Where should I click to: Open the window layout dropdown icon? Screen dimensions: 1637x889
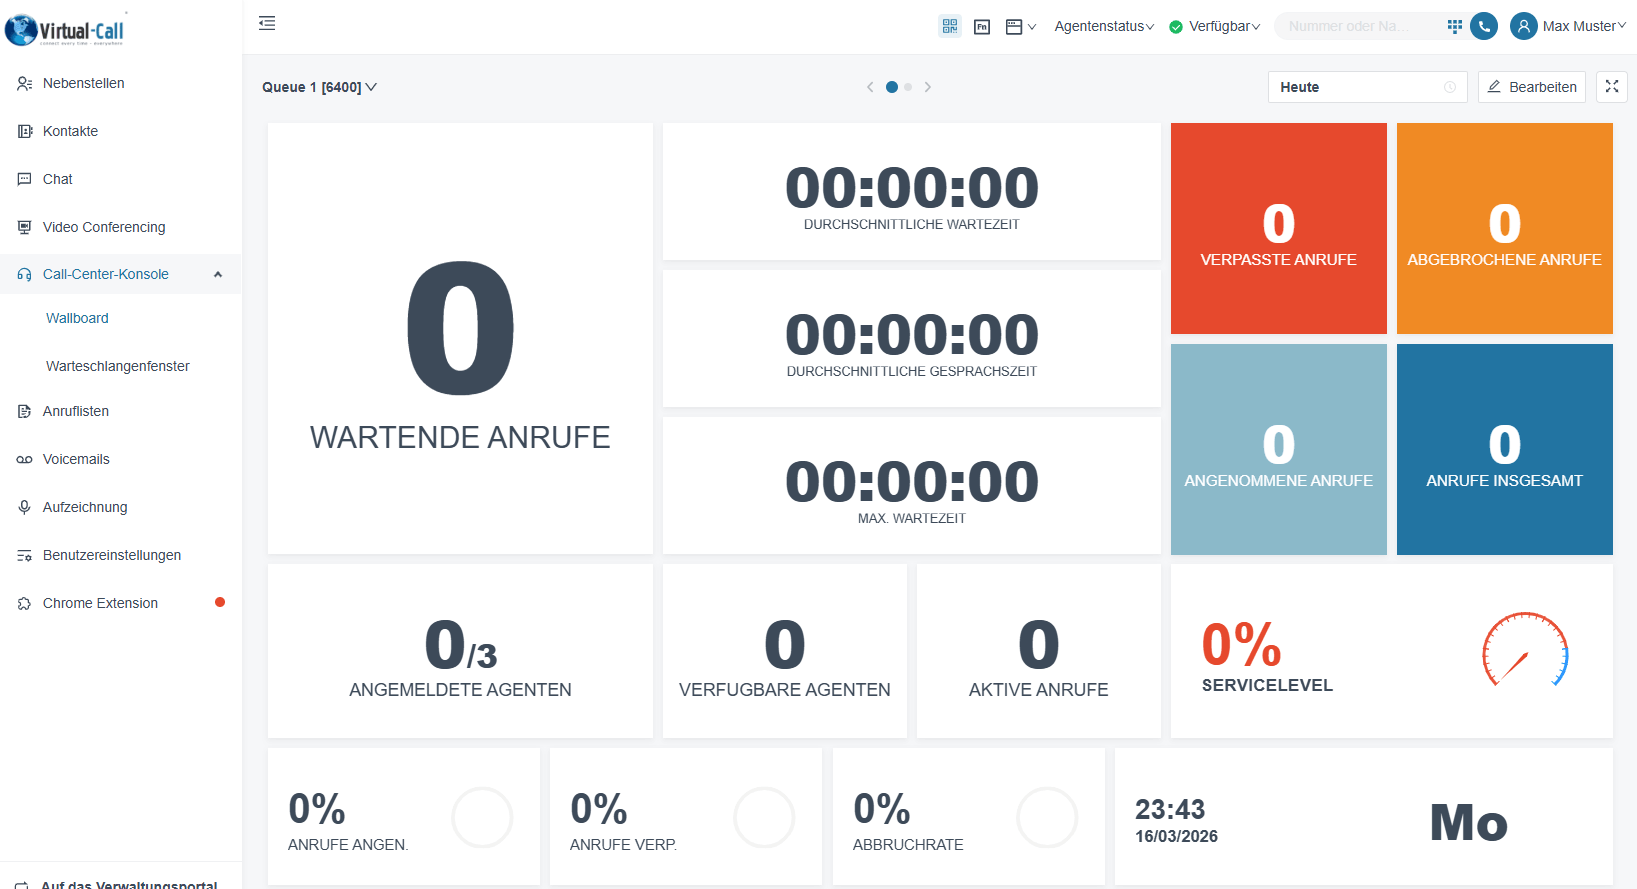point(1020,27)
